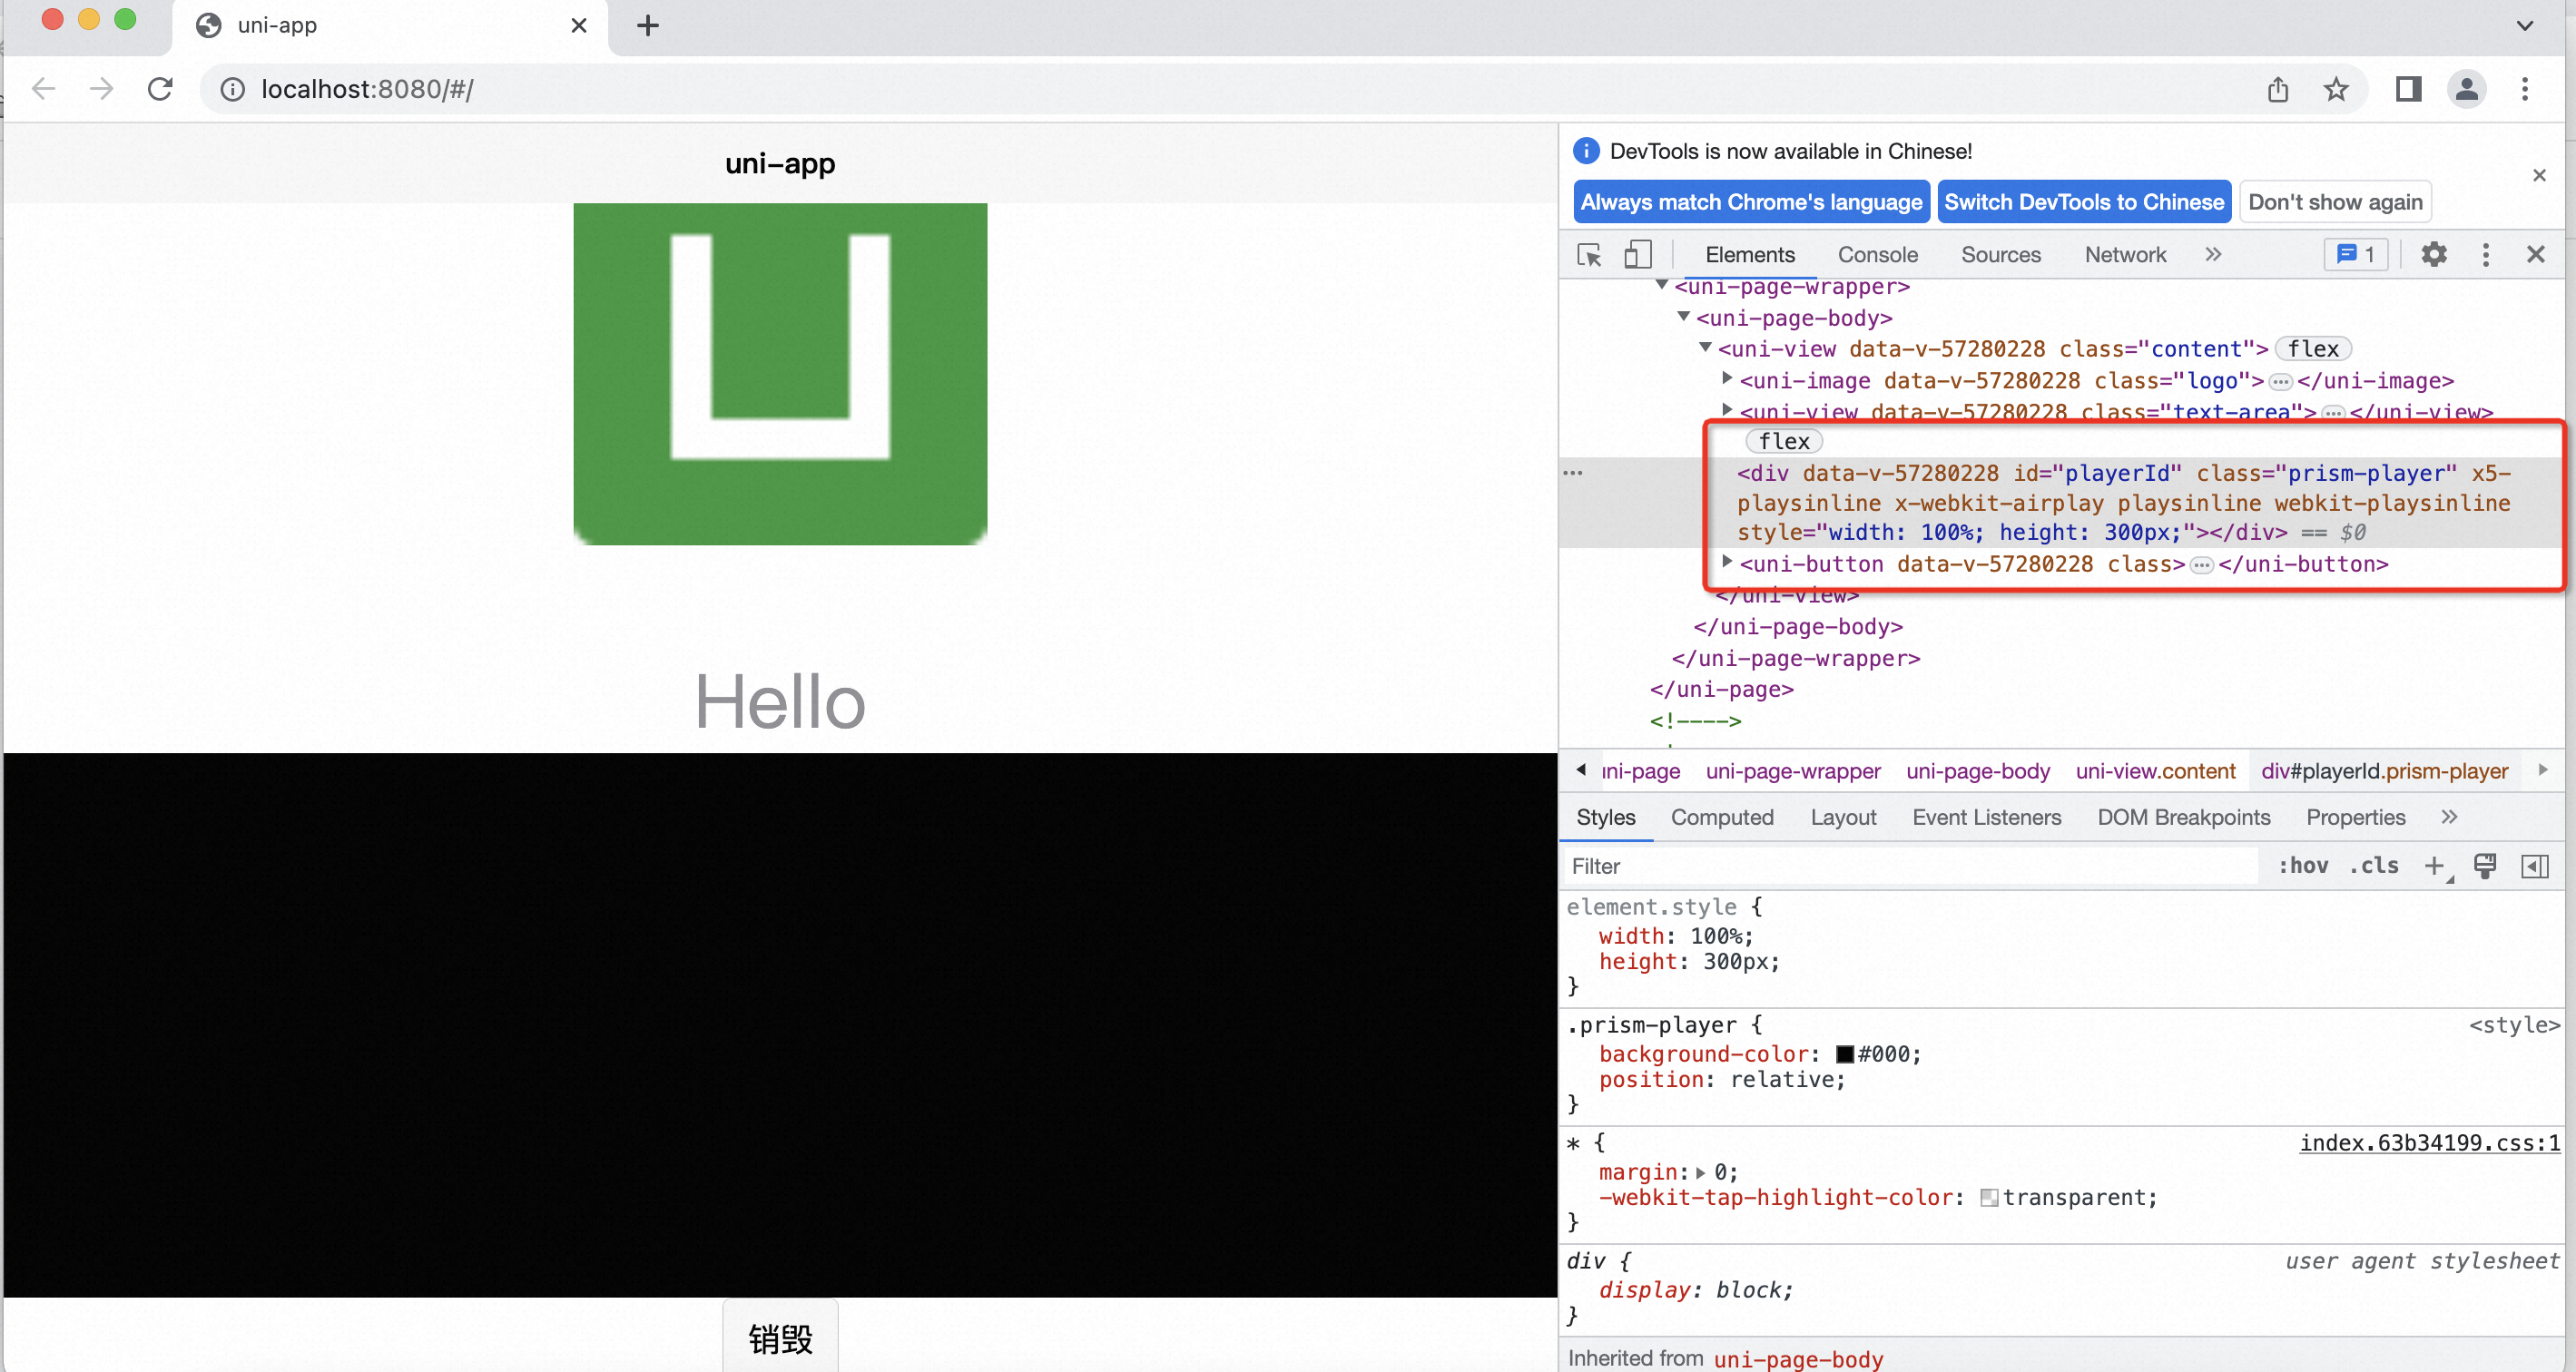Open index.63b34199.css:1 source link
The image size is (2576, 1372).
[2430, 1143]
